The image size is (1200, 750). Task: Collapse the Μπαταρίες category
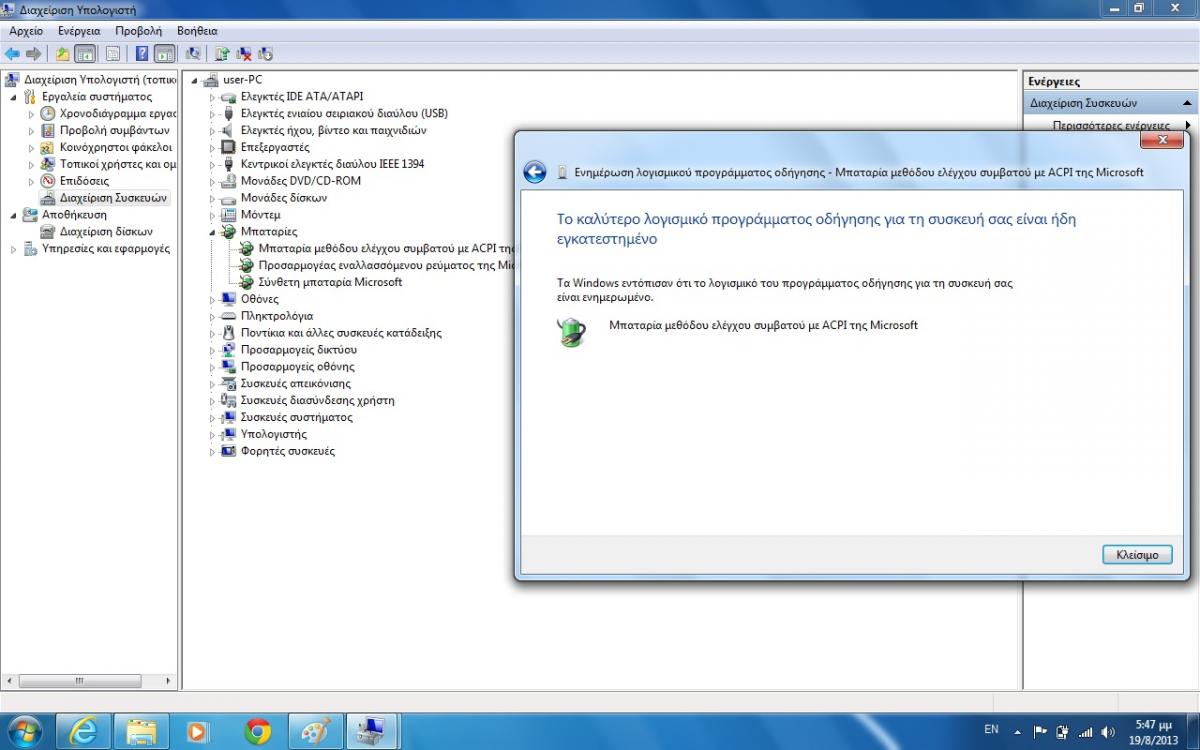tap(213, 232)
